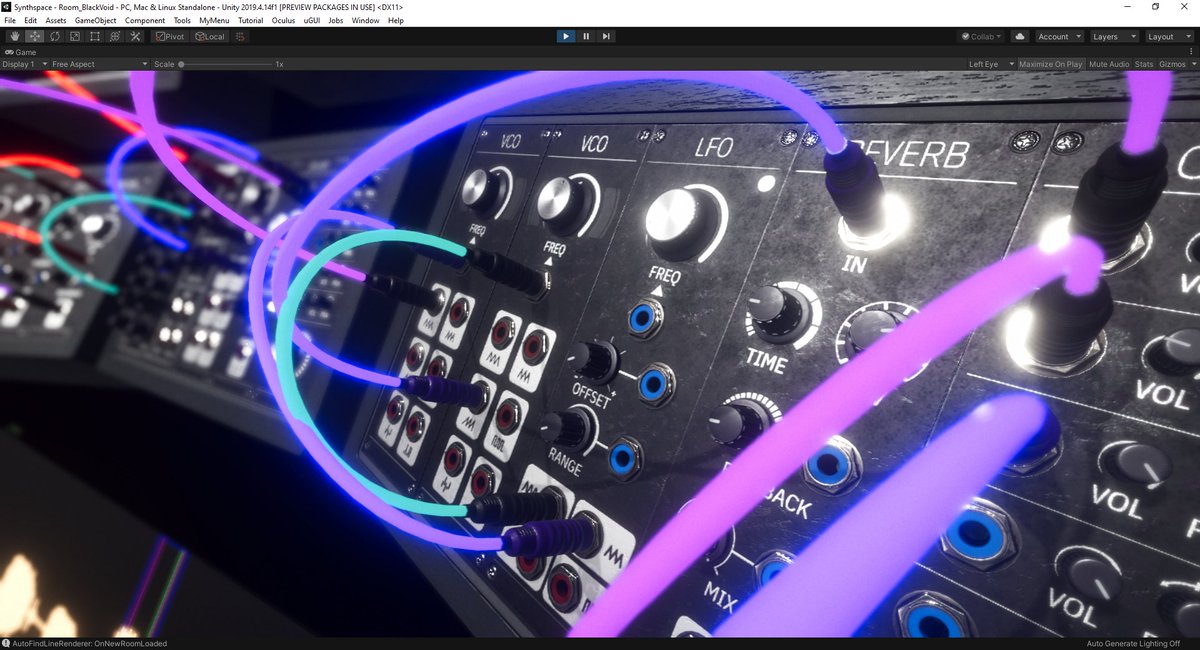Select the Move tool

click(x=35, y=36)
